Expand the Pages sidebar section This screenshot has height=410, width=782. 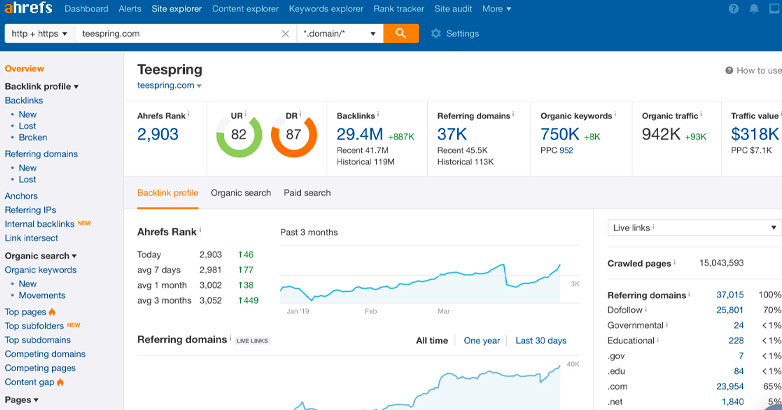(21, 400)
